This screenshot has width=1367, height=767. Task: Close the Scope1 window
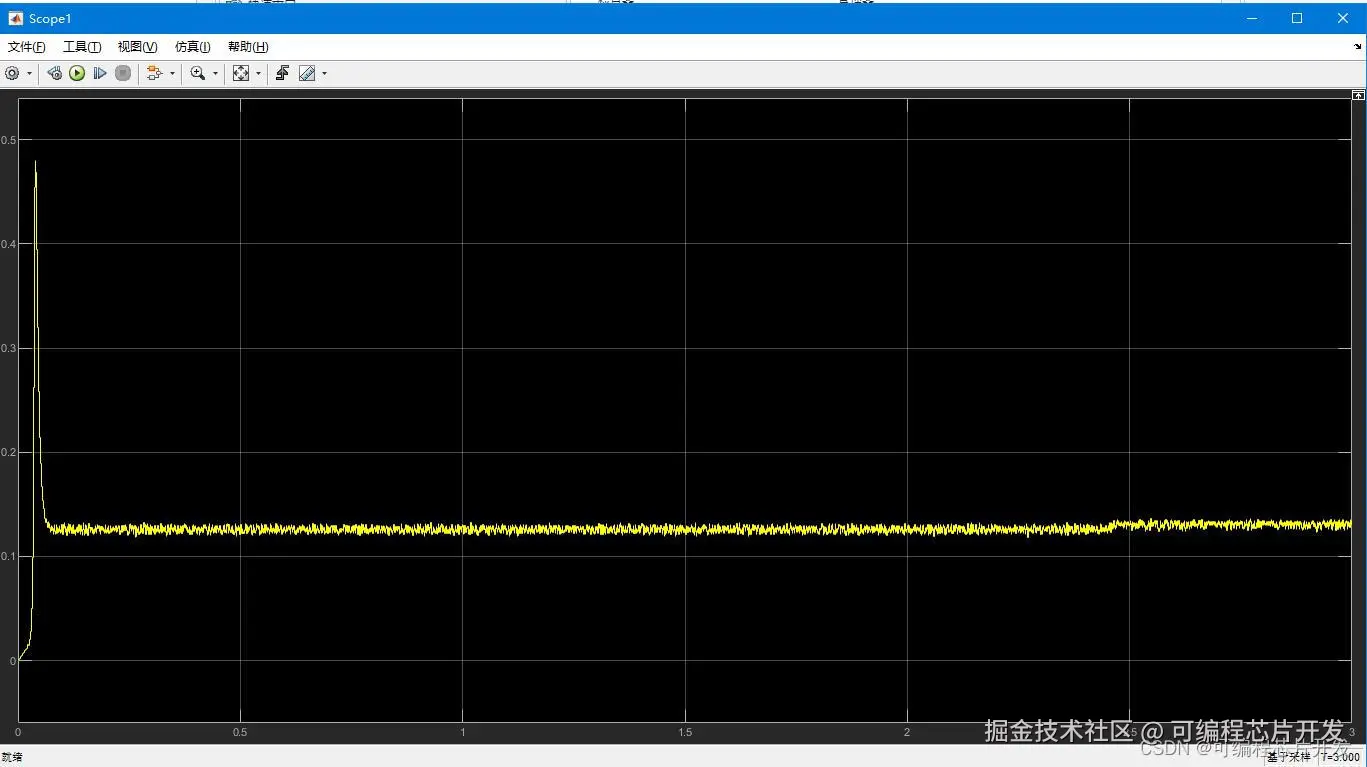point(1343,18)
